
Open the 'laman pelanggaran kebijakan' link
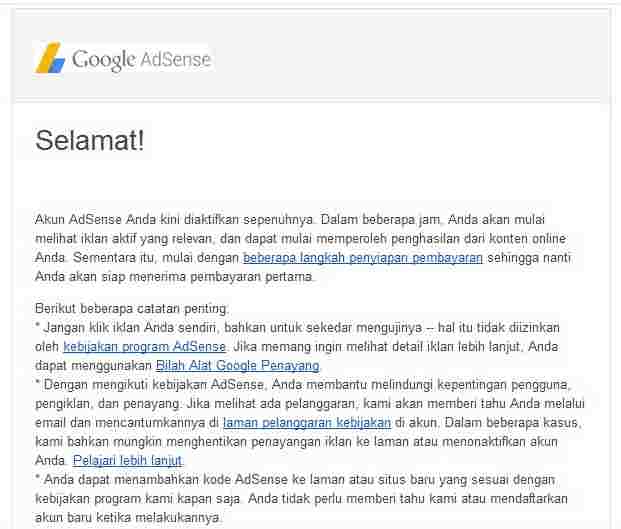pyautogui.click(x=307, y=423)
